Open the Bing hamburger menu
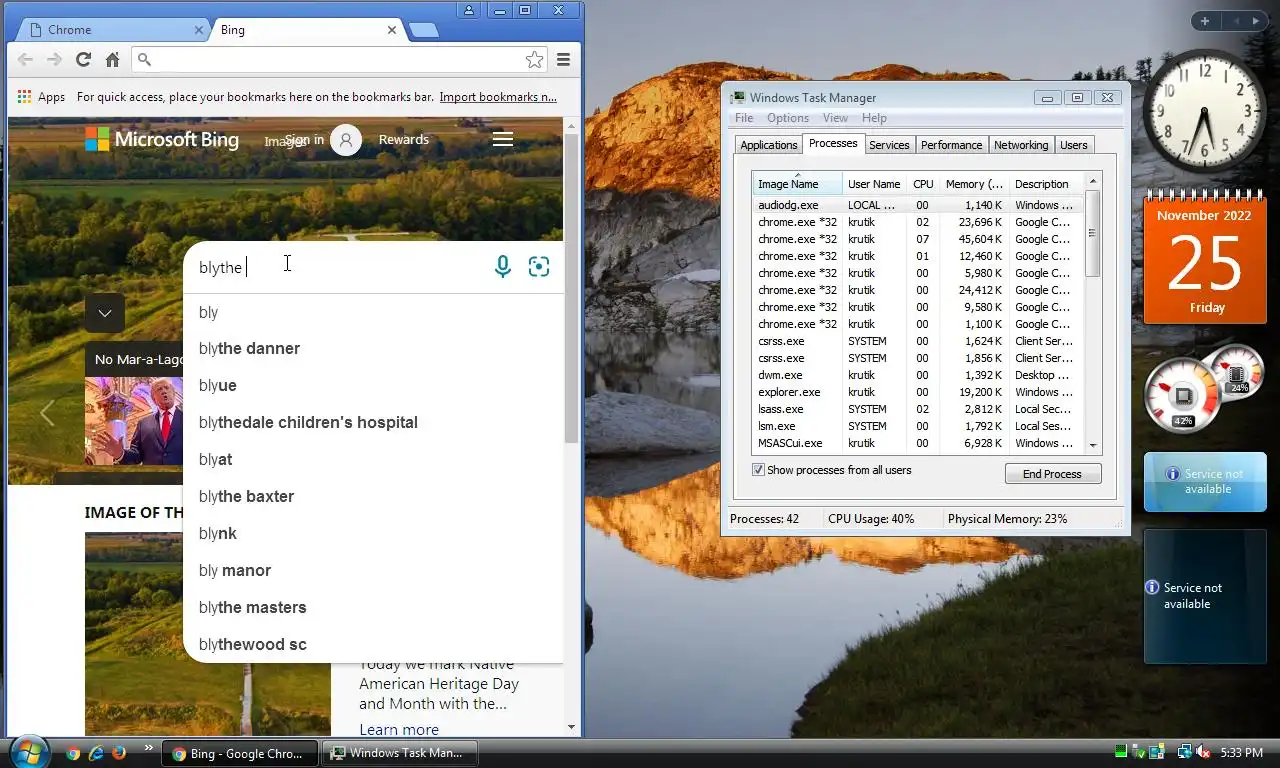The image size is (1280, 768). [x=503, y=139]
